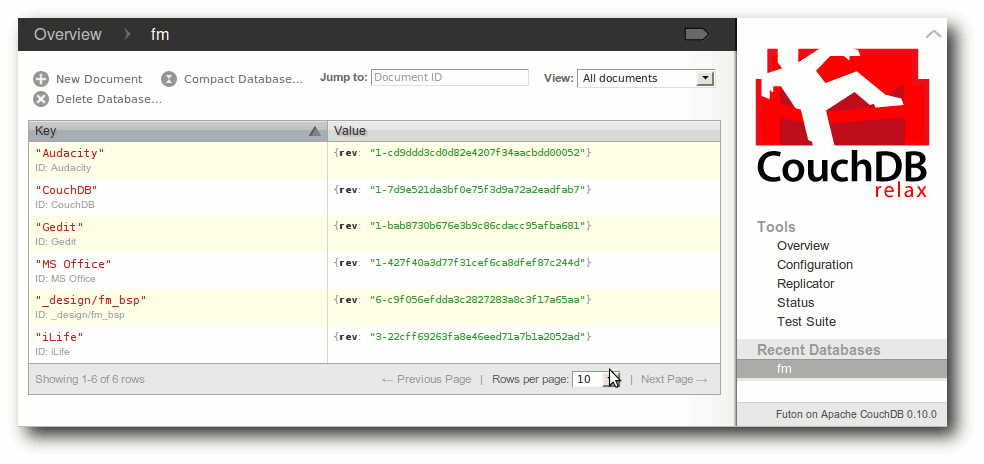The height and width of the screenshot is (464, 984).
Task: Click the Jump to Document ID field
Action: point(449,78)
